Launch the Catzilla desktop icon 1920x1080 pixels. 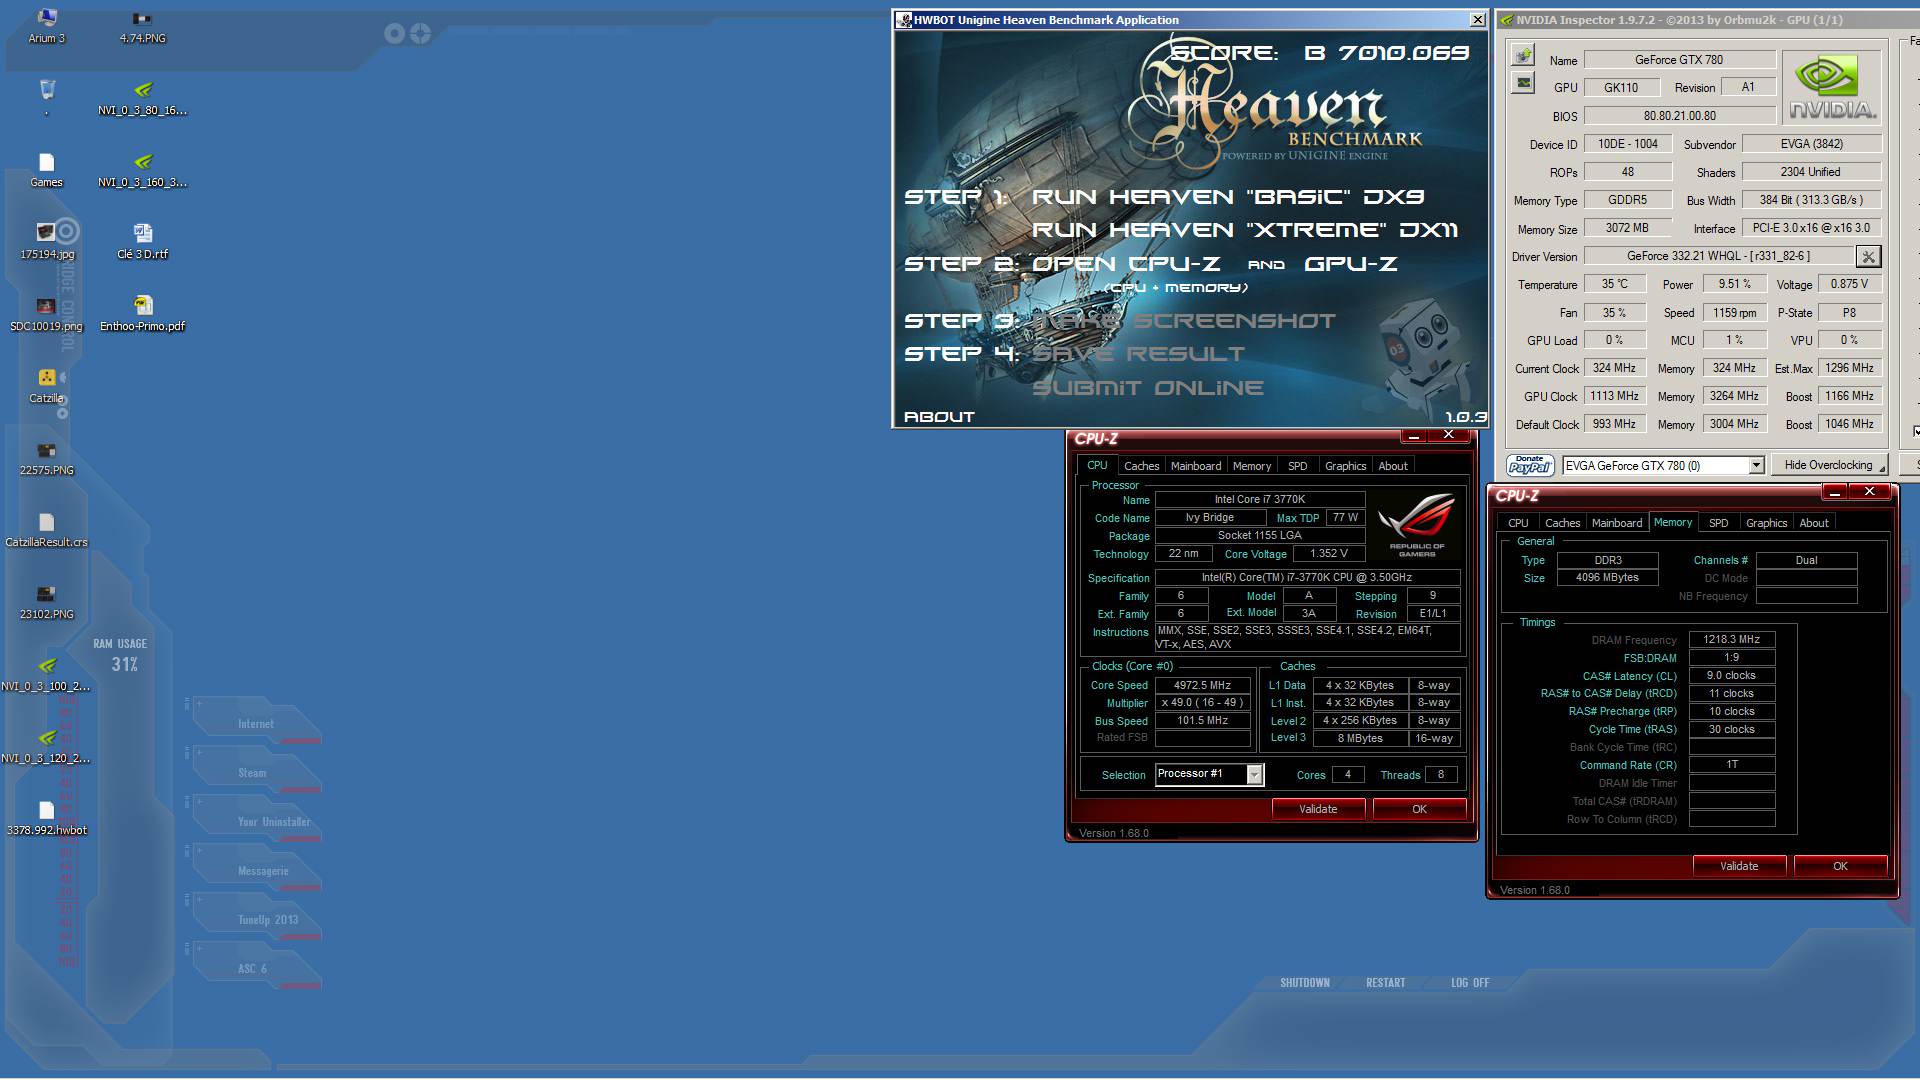(46, 387)
